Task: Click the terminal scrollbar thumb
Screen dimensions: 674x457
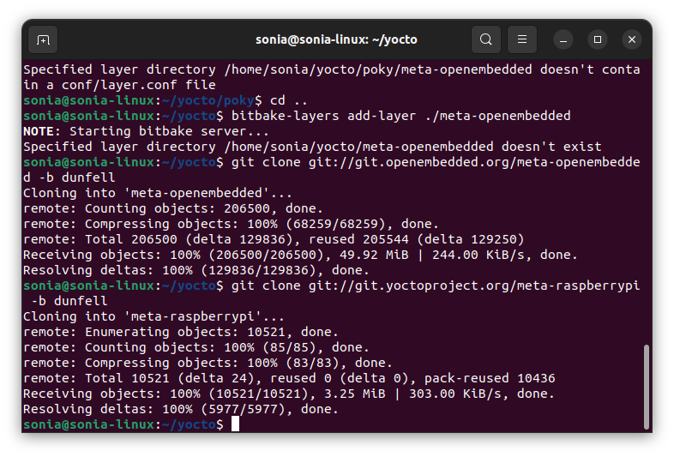Action: coord(646,387)
